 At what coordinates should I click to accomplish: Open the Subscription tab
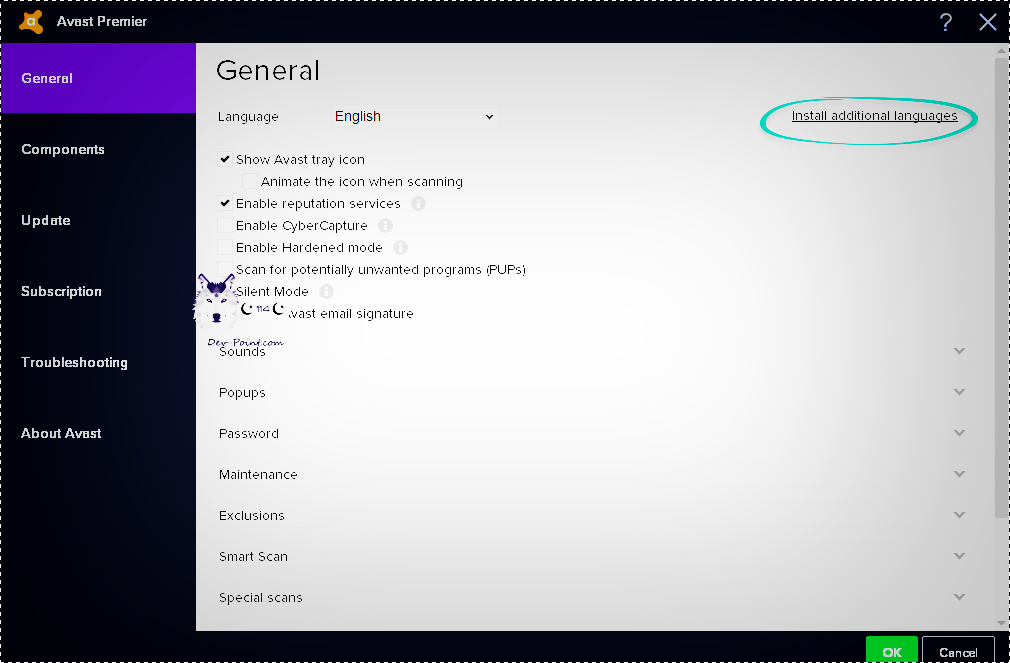click(98, 291)
